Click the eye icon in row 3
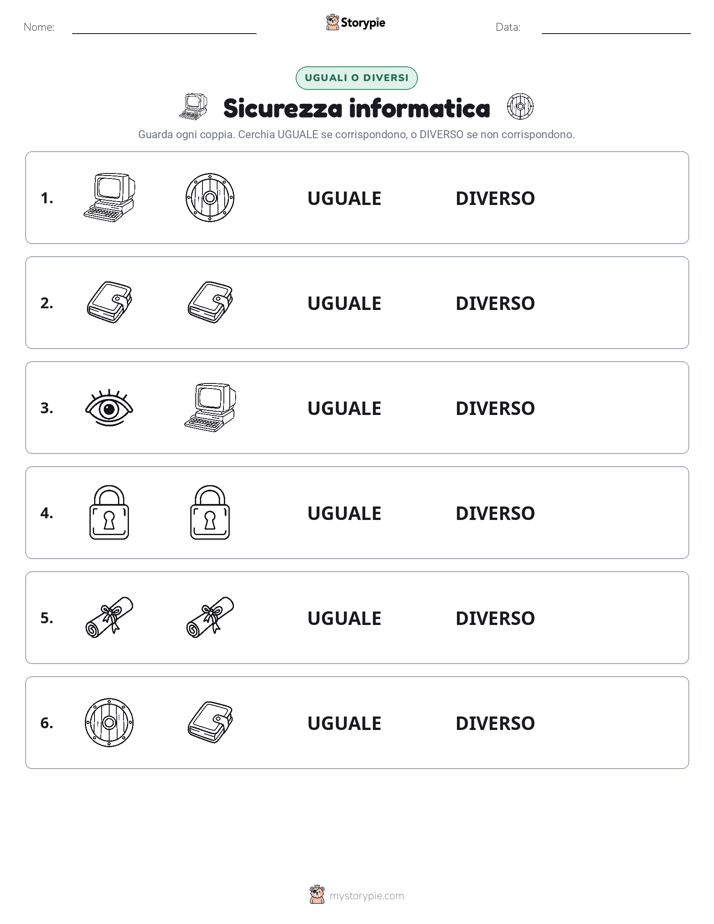 click(109, 407)
